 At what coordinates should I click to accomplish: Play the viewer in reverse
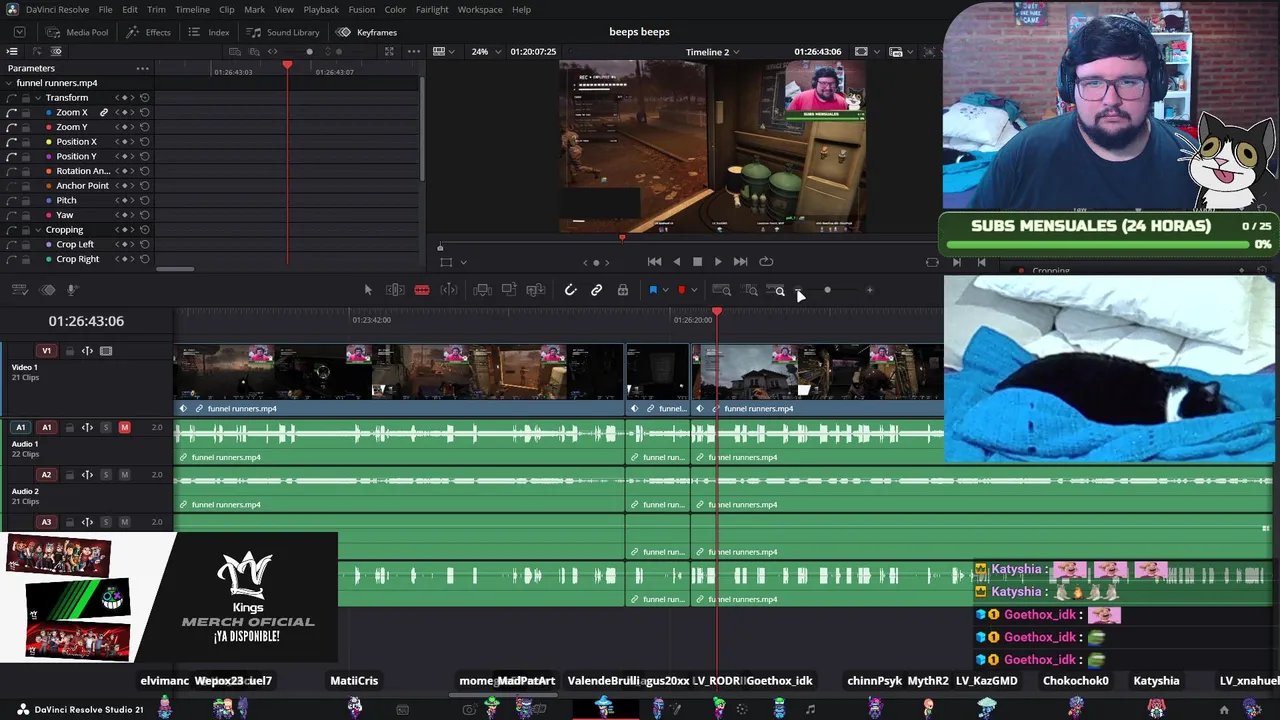pyautogui.click(x=676, y=262)
